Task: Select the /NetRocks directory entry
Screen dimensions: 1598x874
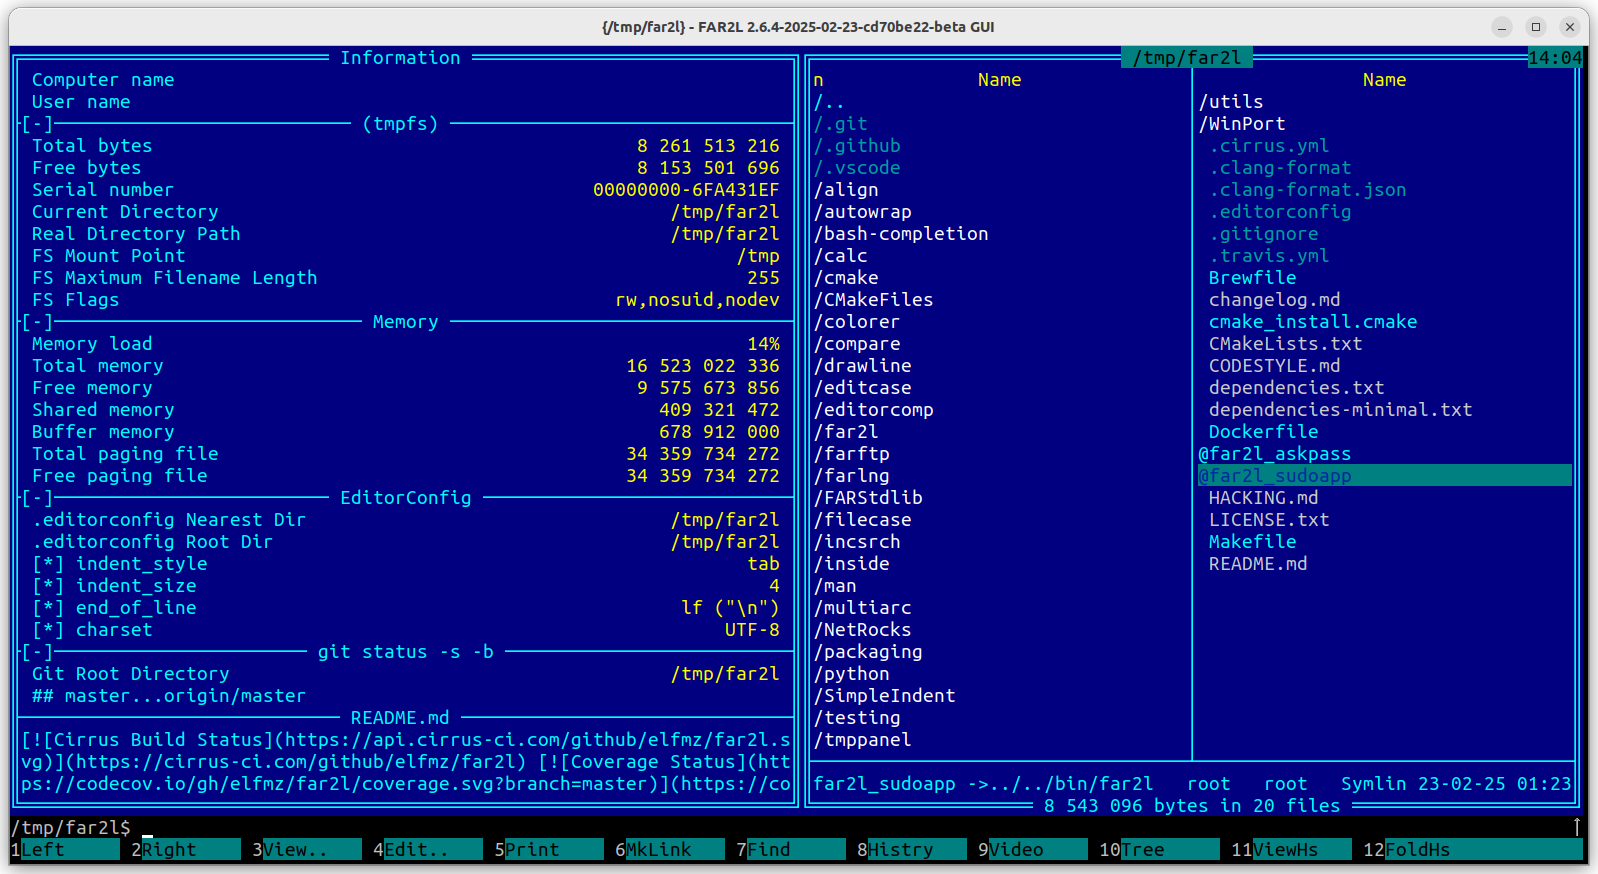Action: 862,630
